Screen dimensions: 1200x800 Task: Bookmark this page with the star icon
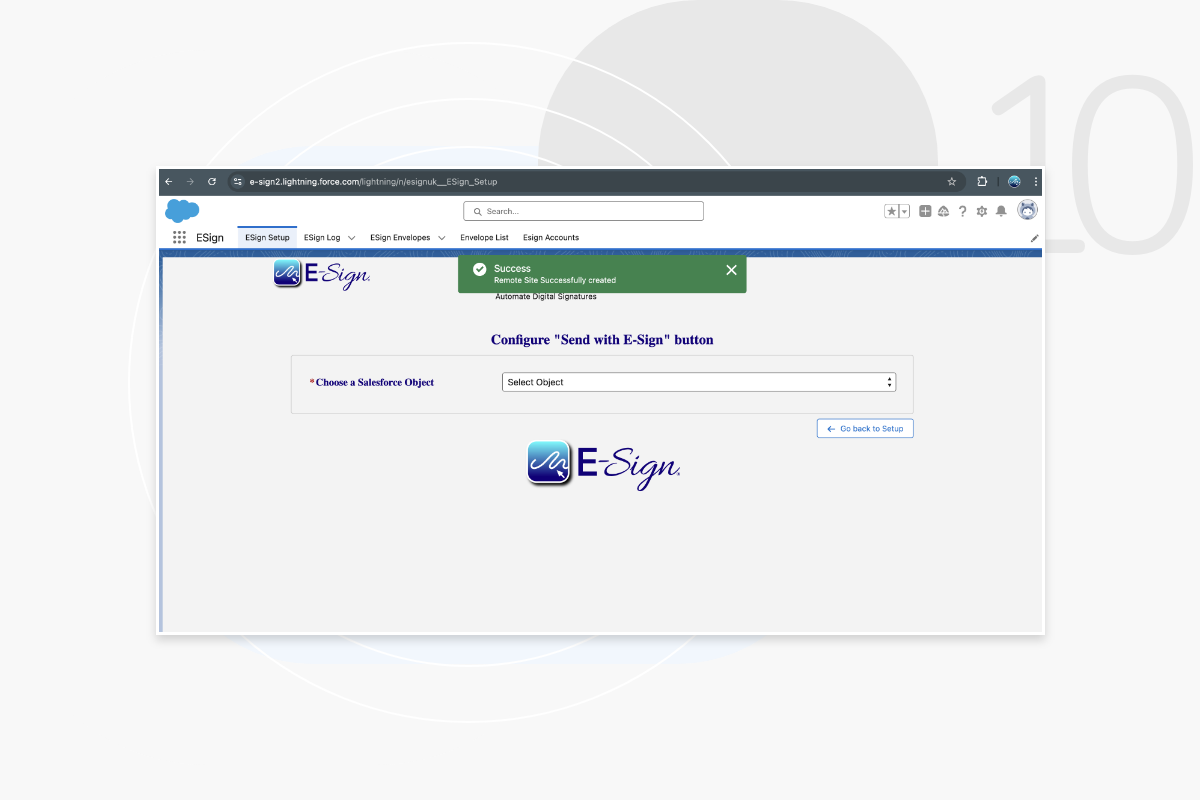pyautogui.click(x=952, y=182)
